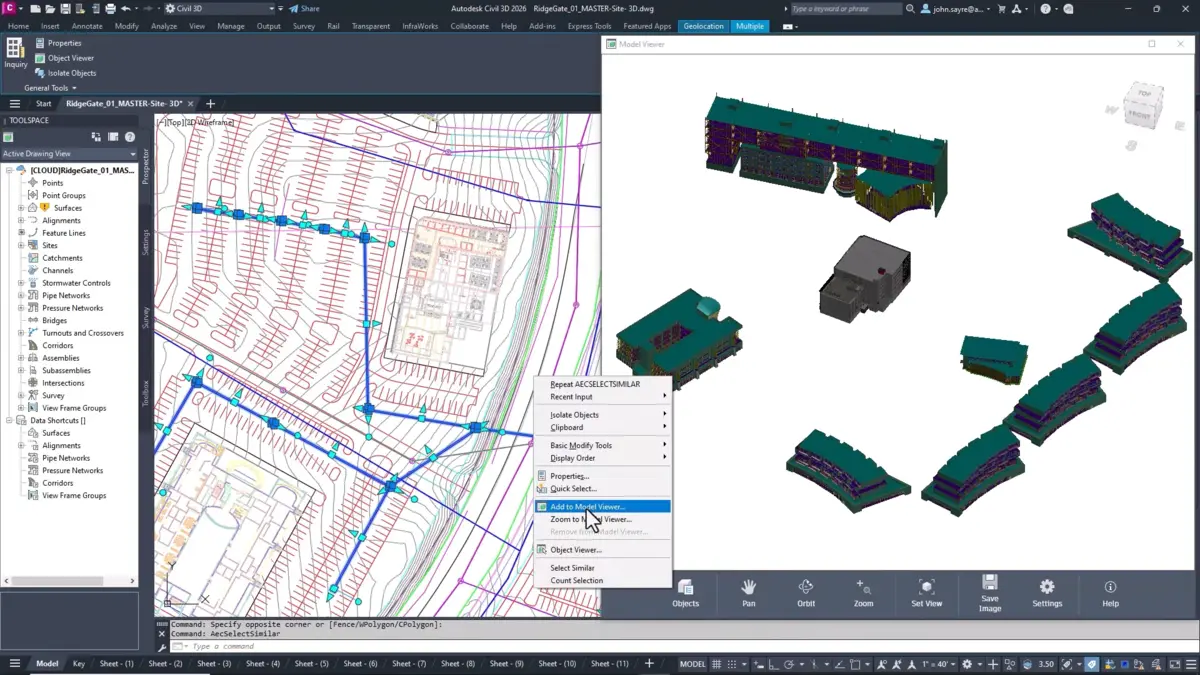Image resolution: width=1200 pixels, height=675 pixels.
Task: Add a new layout sheet with plus icon
Action: [649, 663]
